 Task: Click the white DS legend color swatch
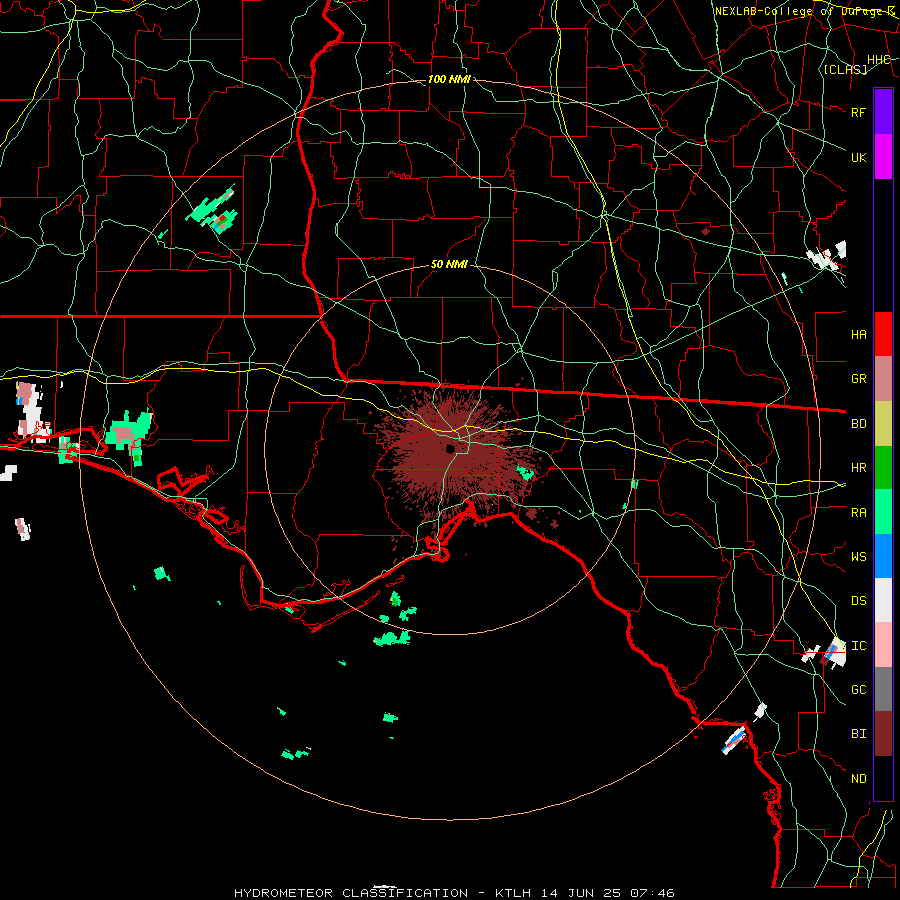[x=883, y=600]
